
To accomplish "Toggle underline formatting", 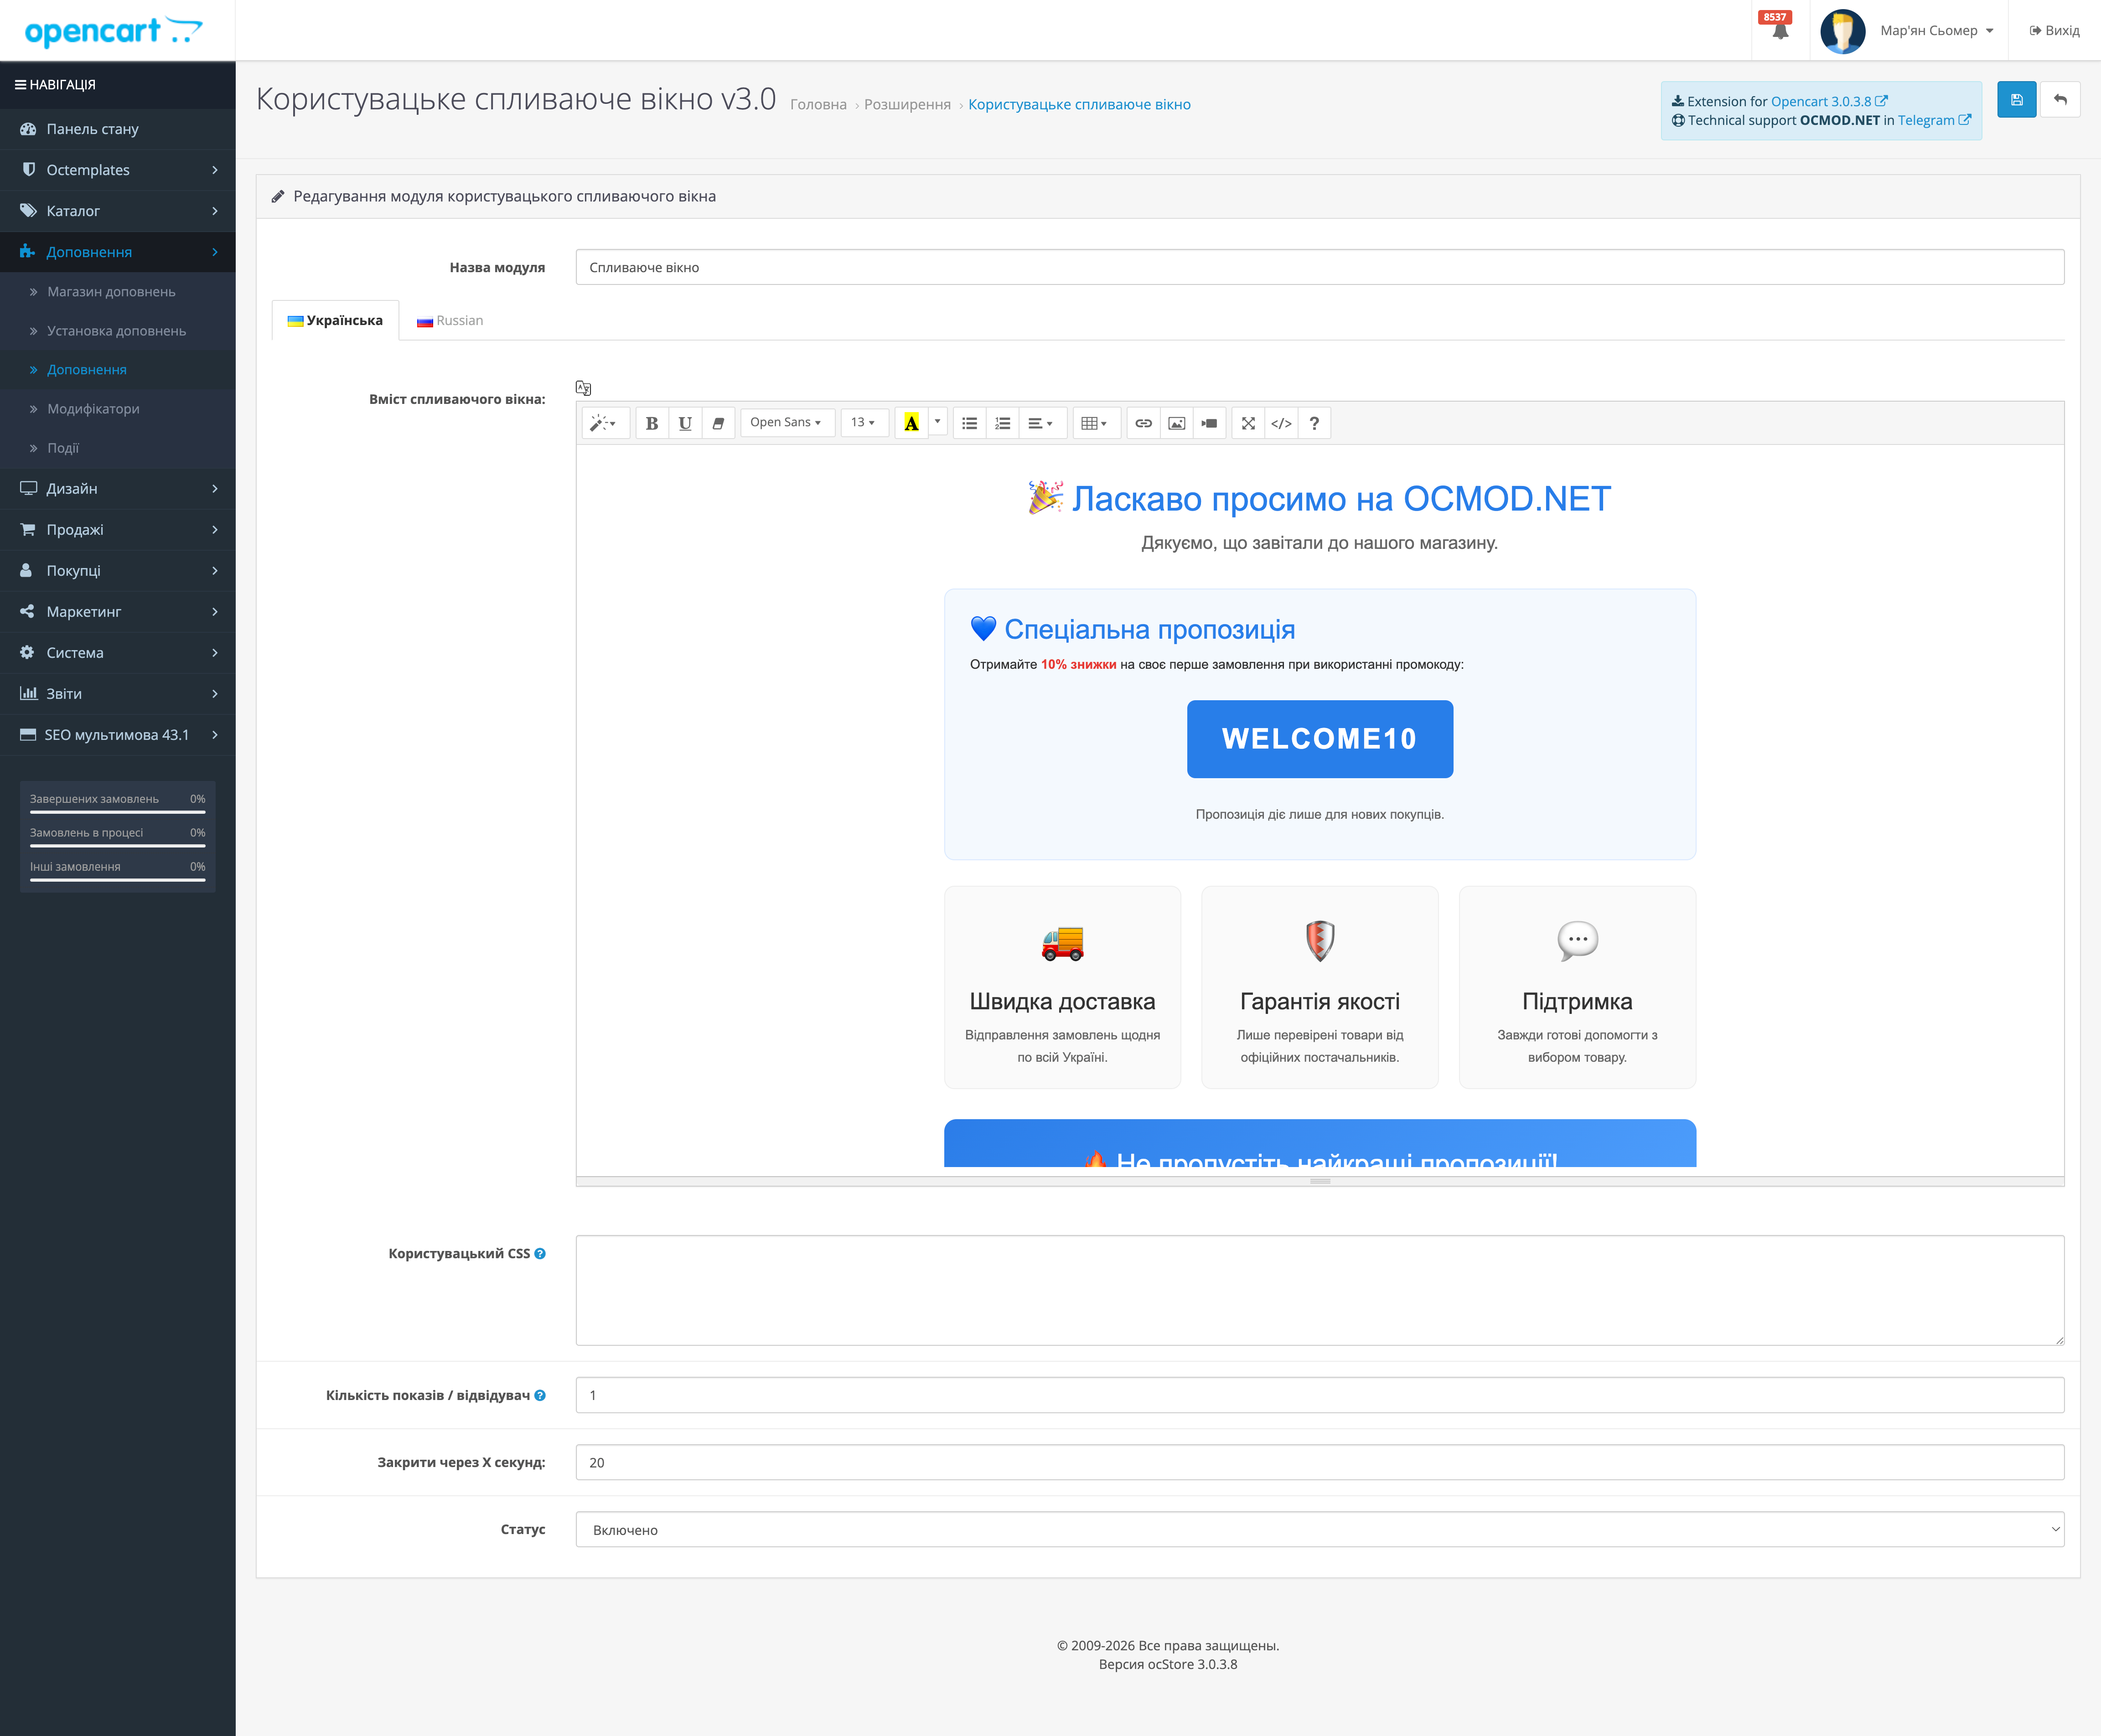I will click(x=685, y=423).
